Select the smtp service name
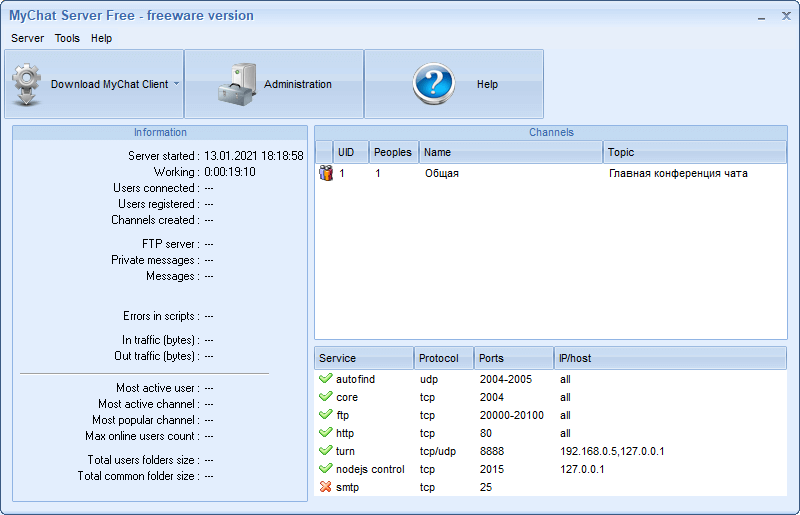800x515 pixels. coord(347,487)
